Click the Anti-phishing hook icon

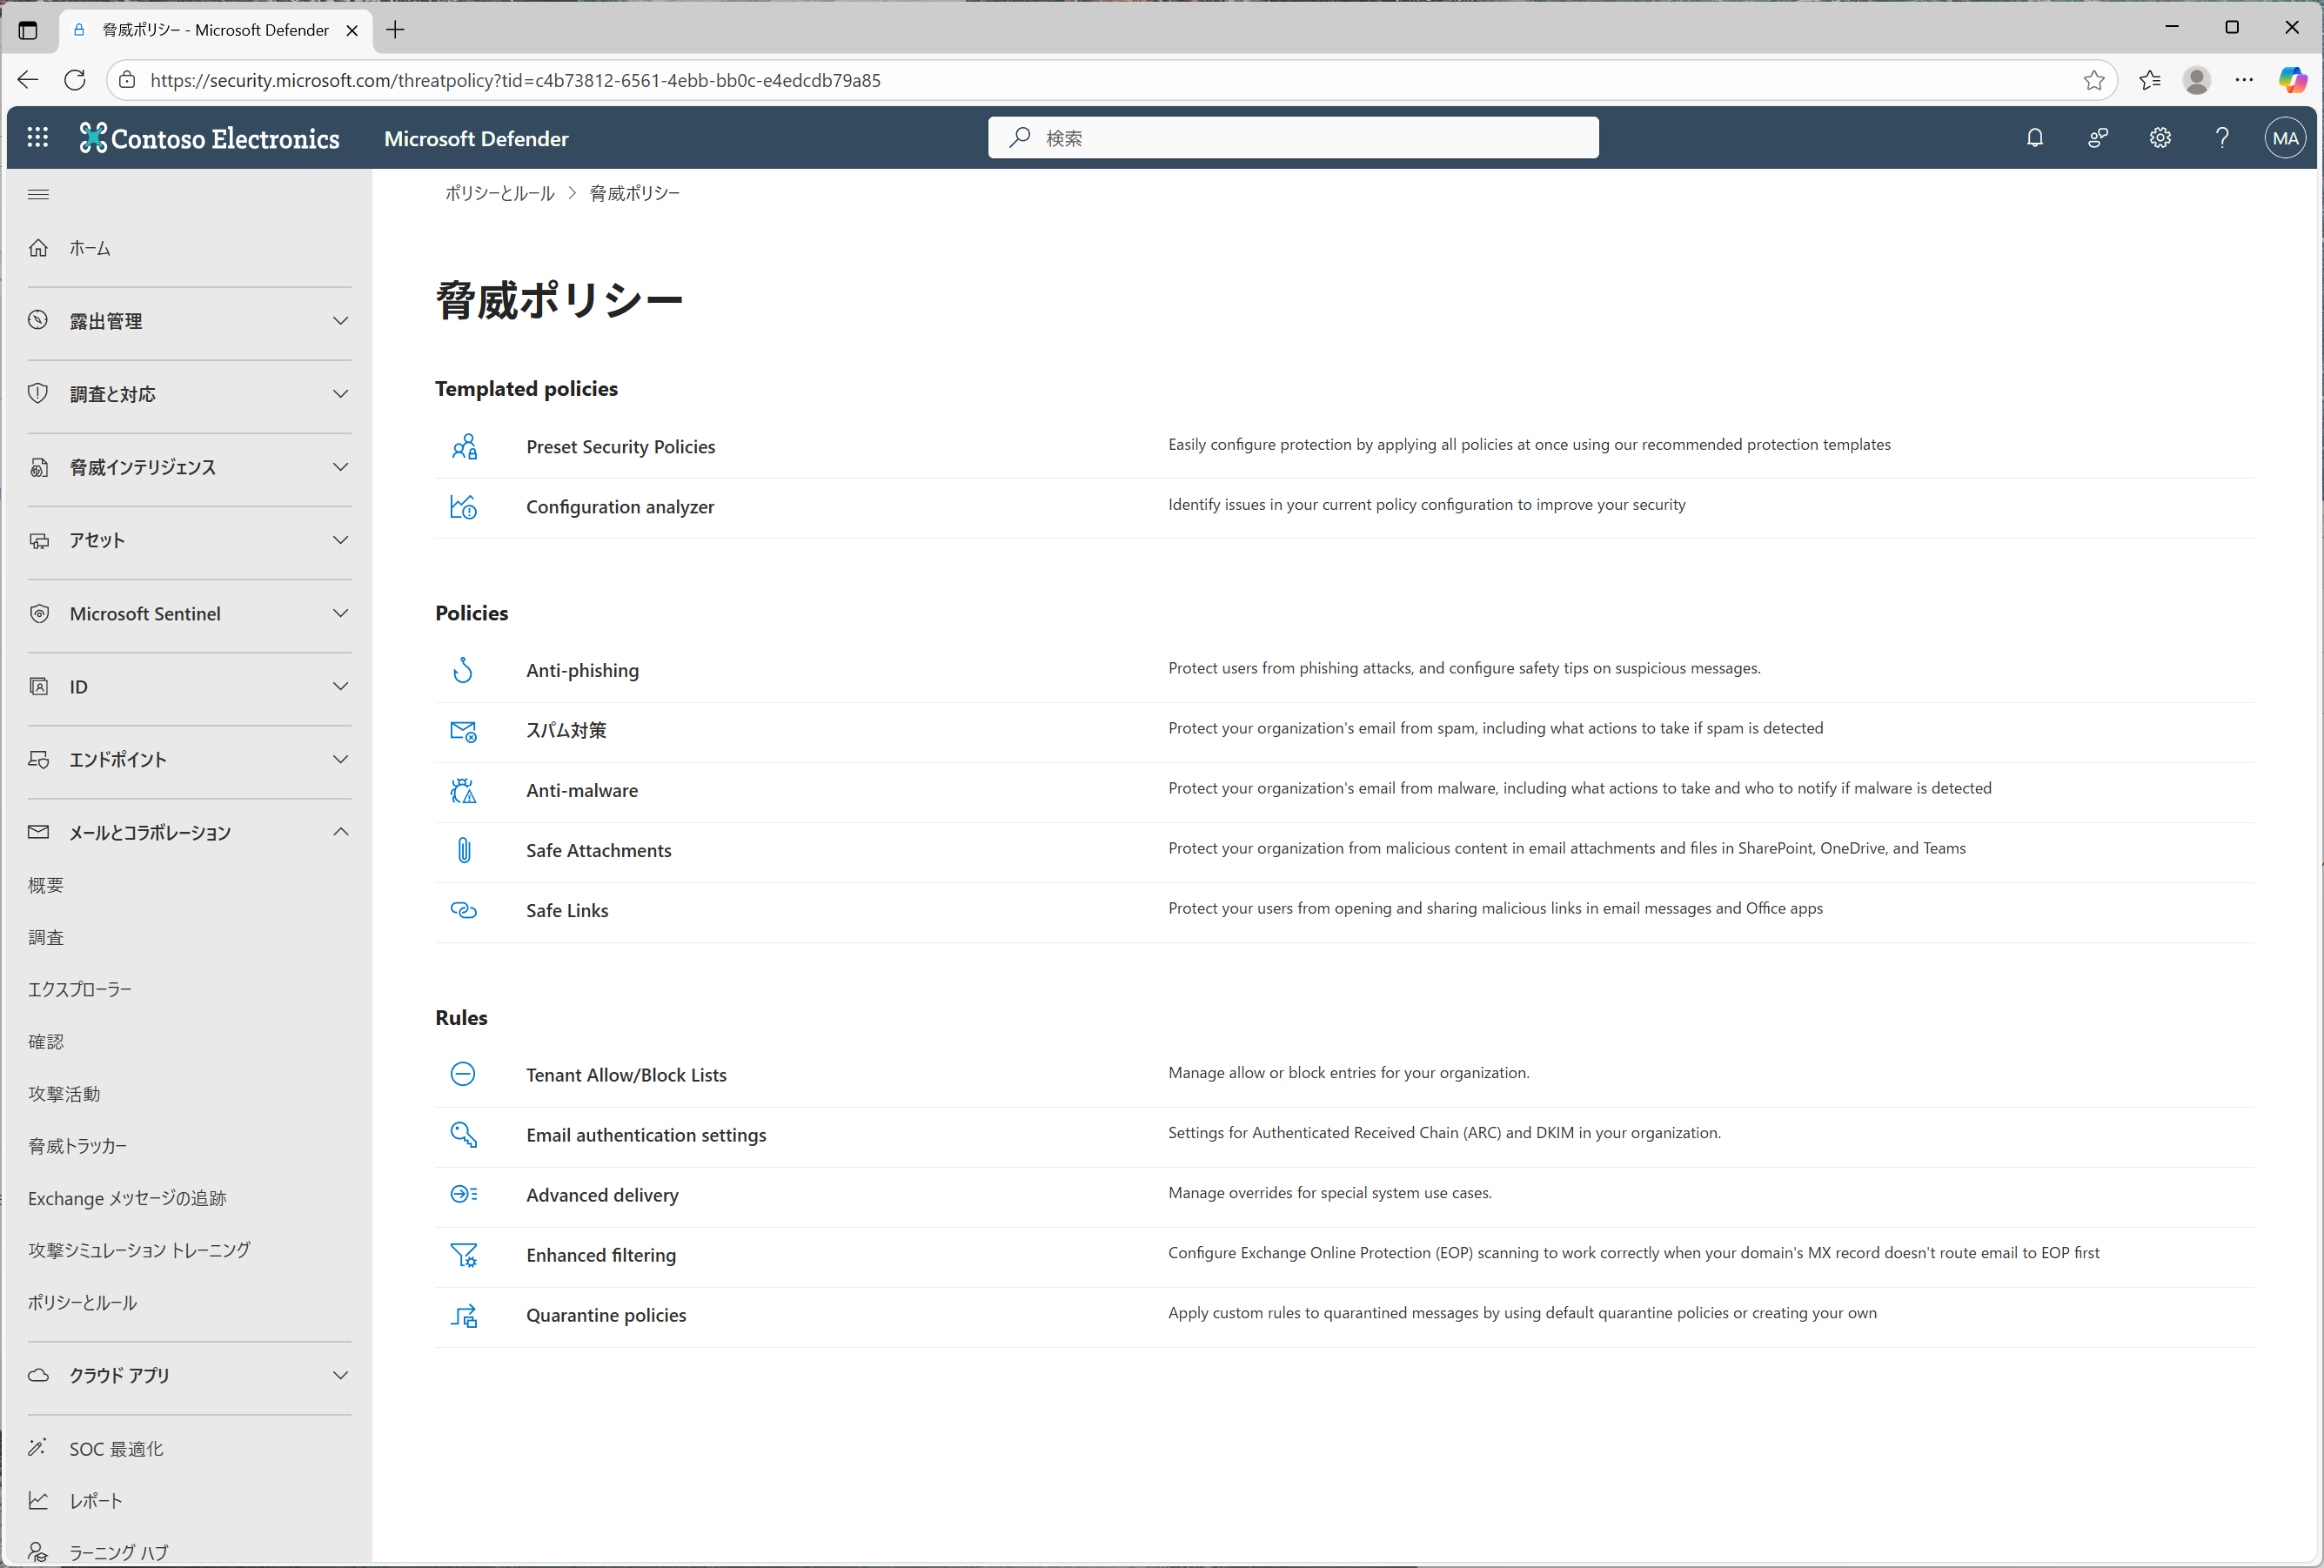coord(463,670)
